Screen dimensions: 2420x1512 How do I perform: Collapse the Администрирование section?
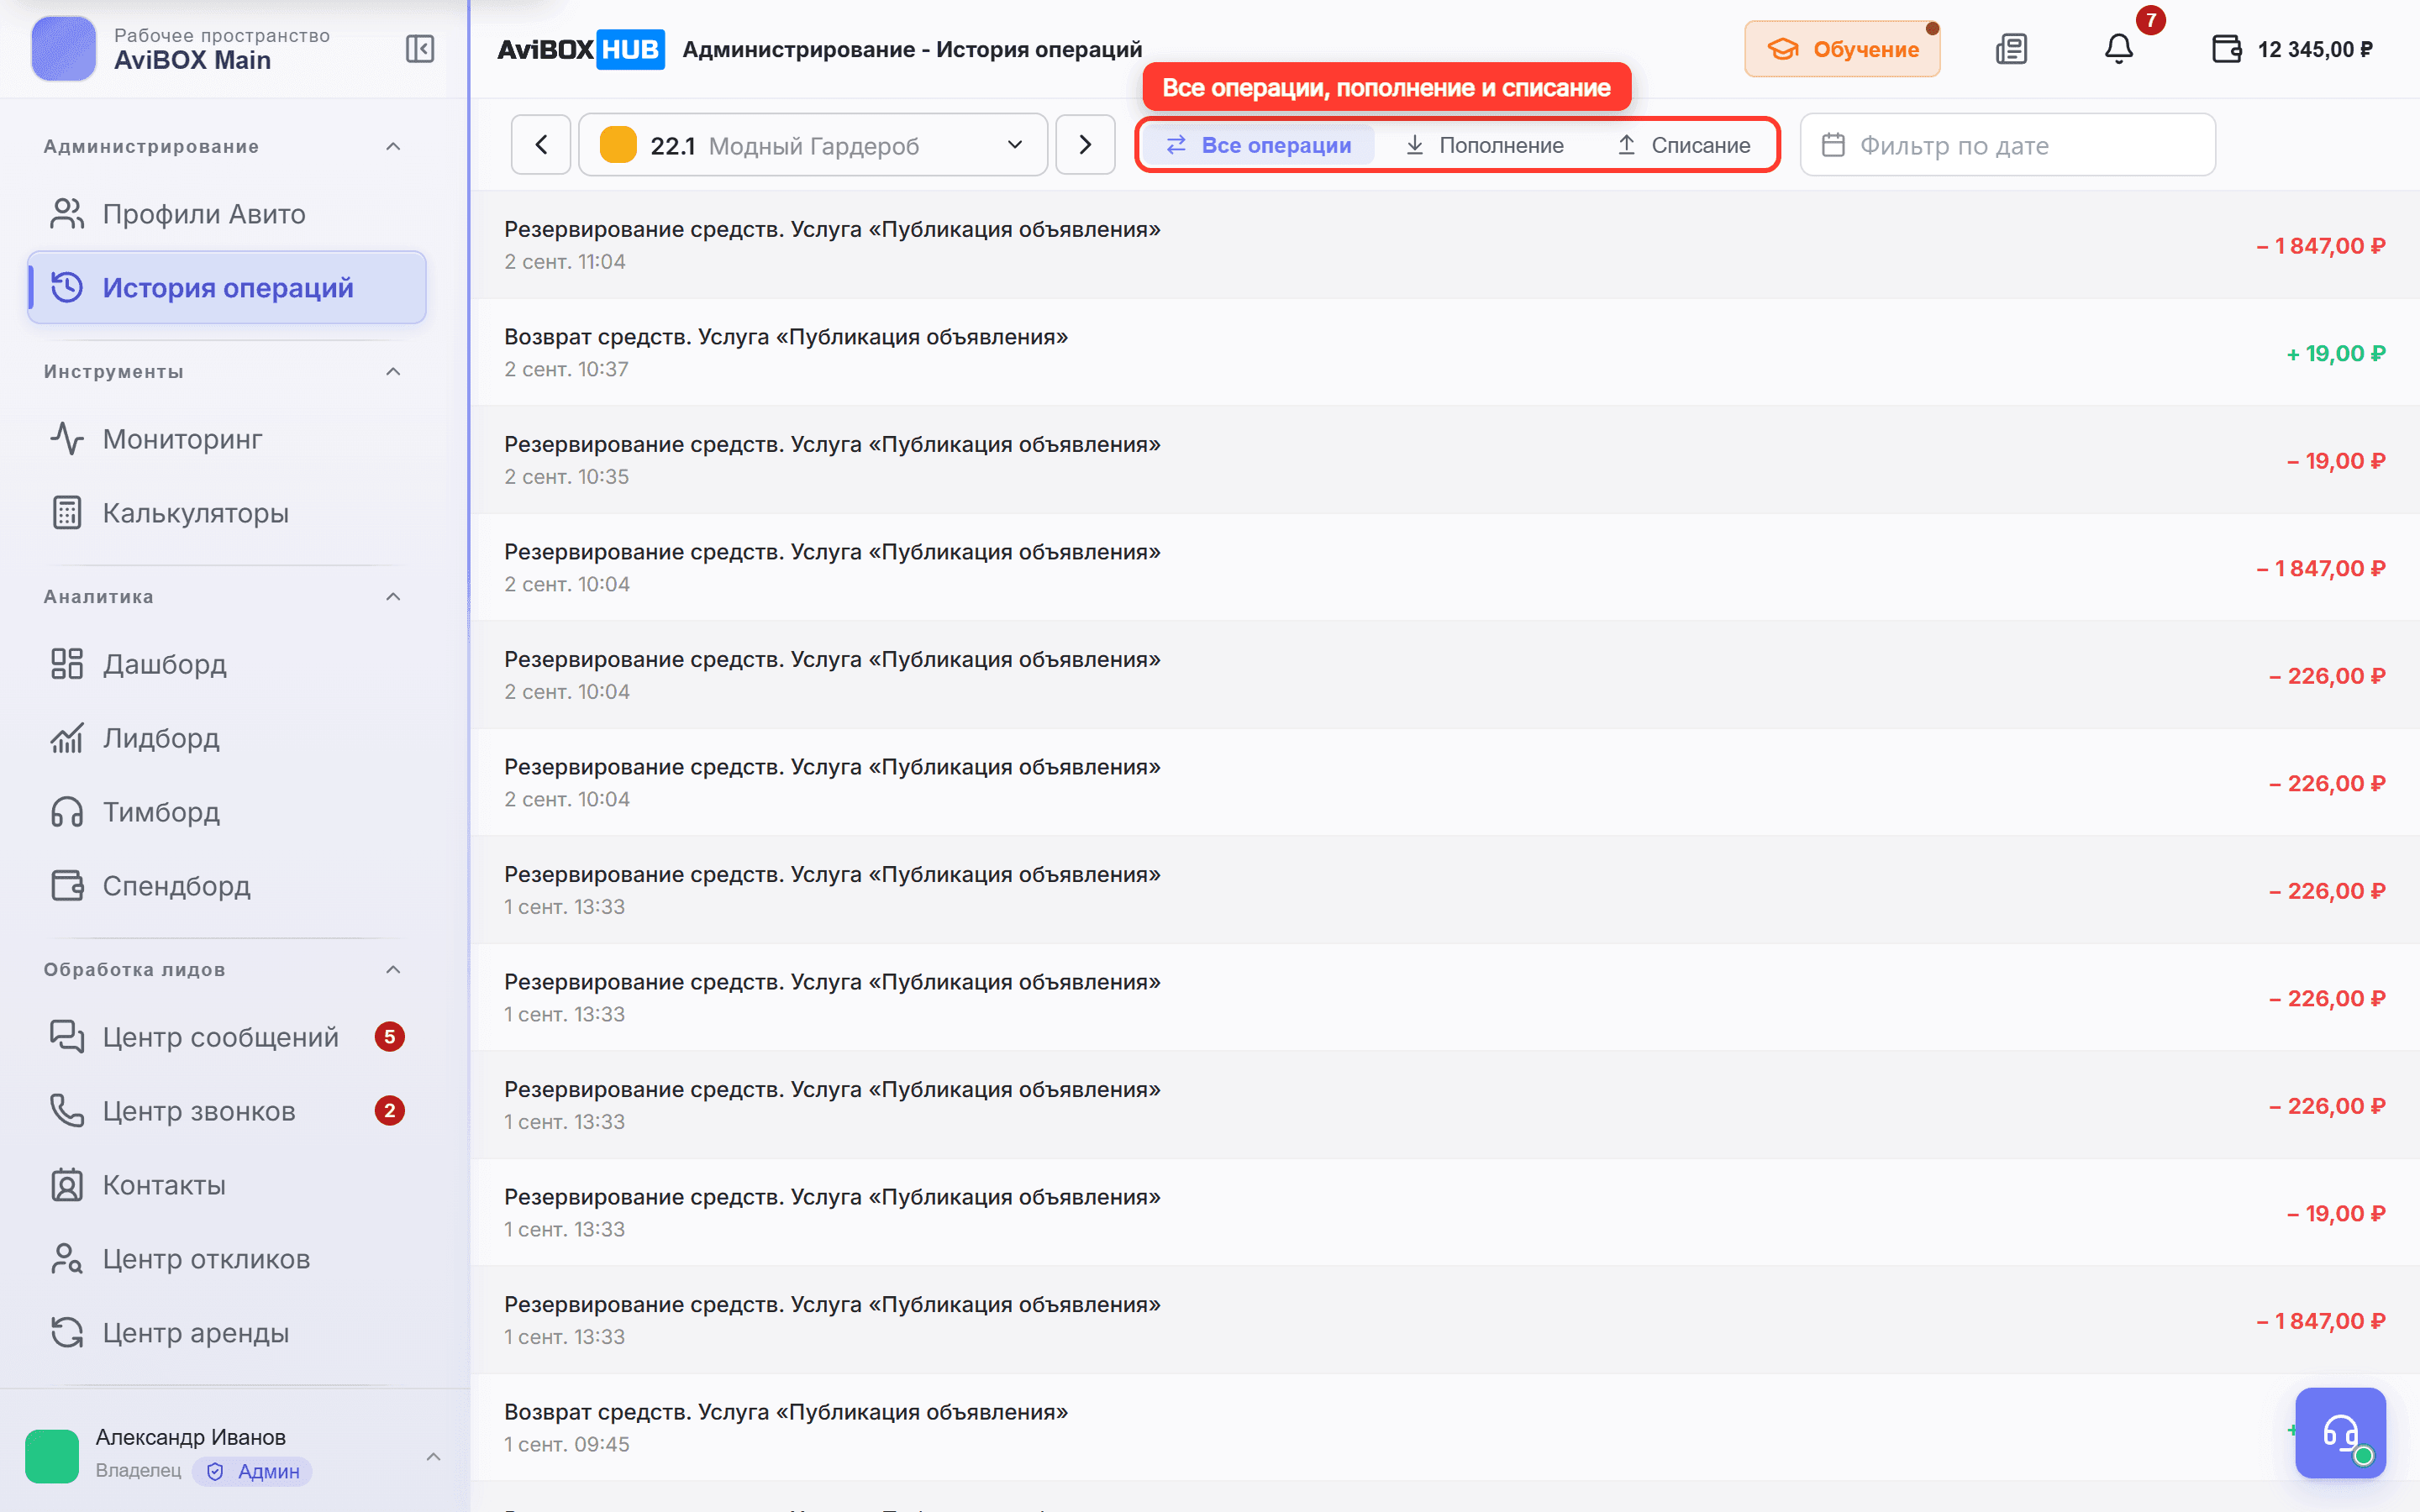[x=393, y=147]
